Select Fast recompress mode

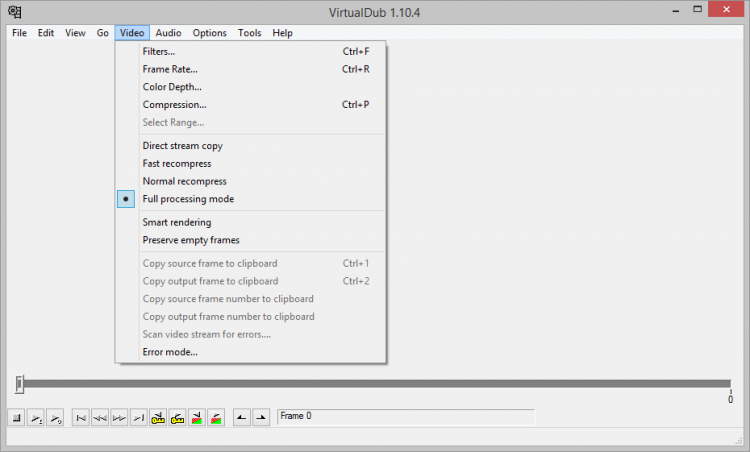click(x=251, y=164)
